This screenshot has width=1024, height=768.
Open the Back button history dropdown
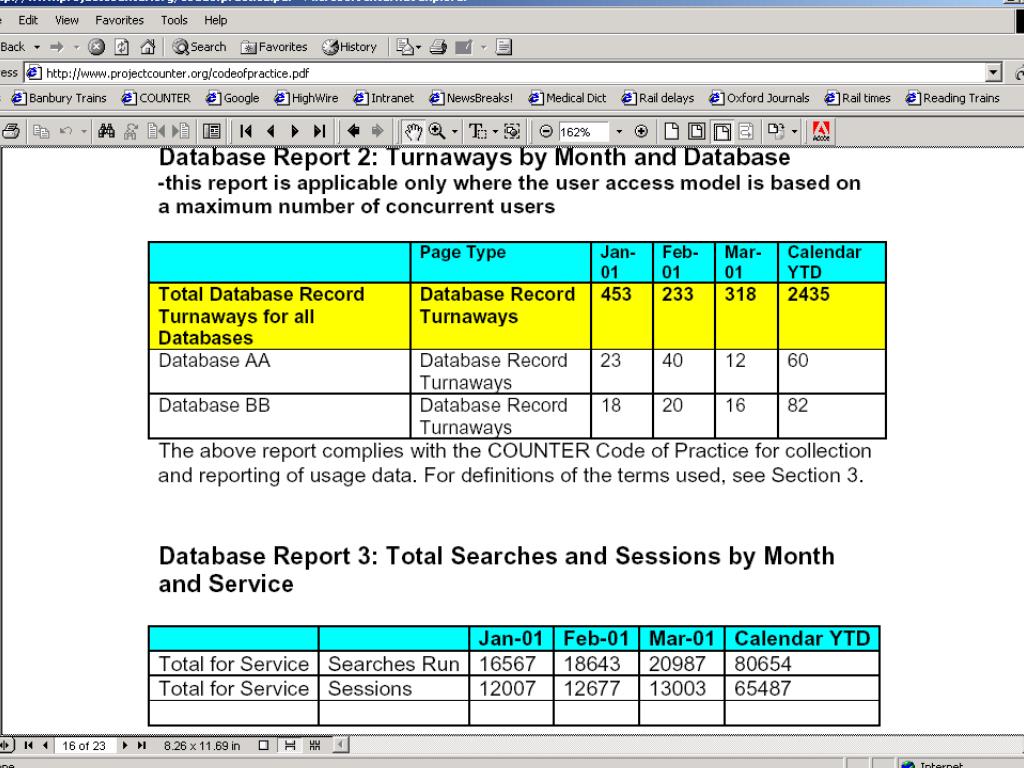(x=37, y=46)
